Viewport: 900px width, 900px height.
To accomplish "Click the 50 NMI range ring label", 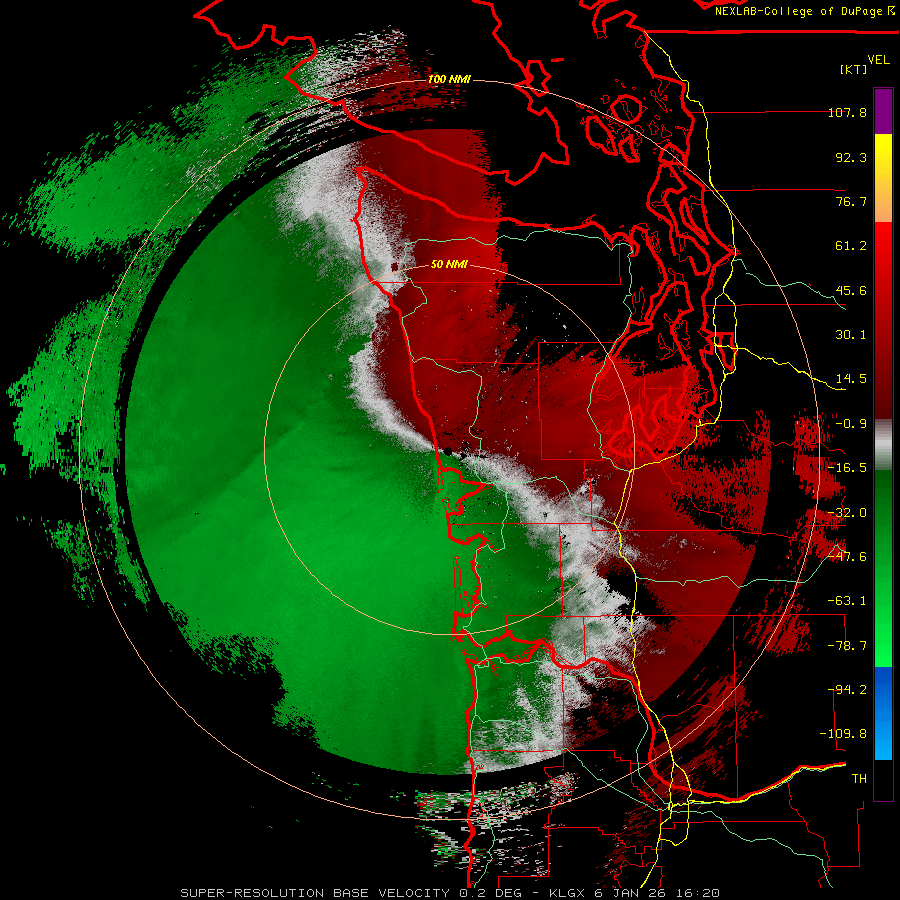I will 449,264.
